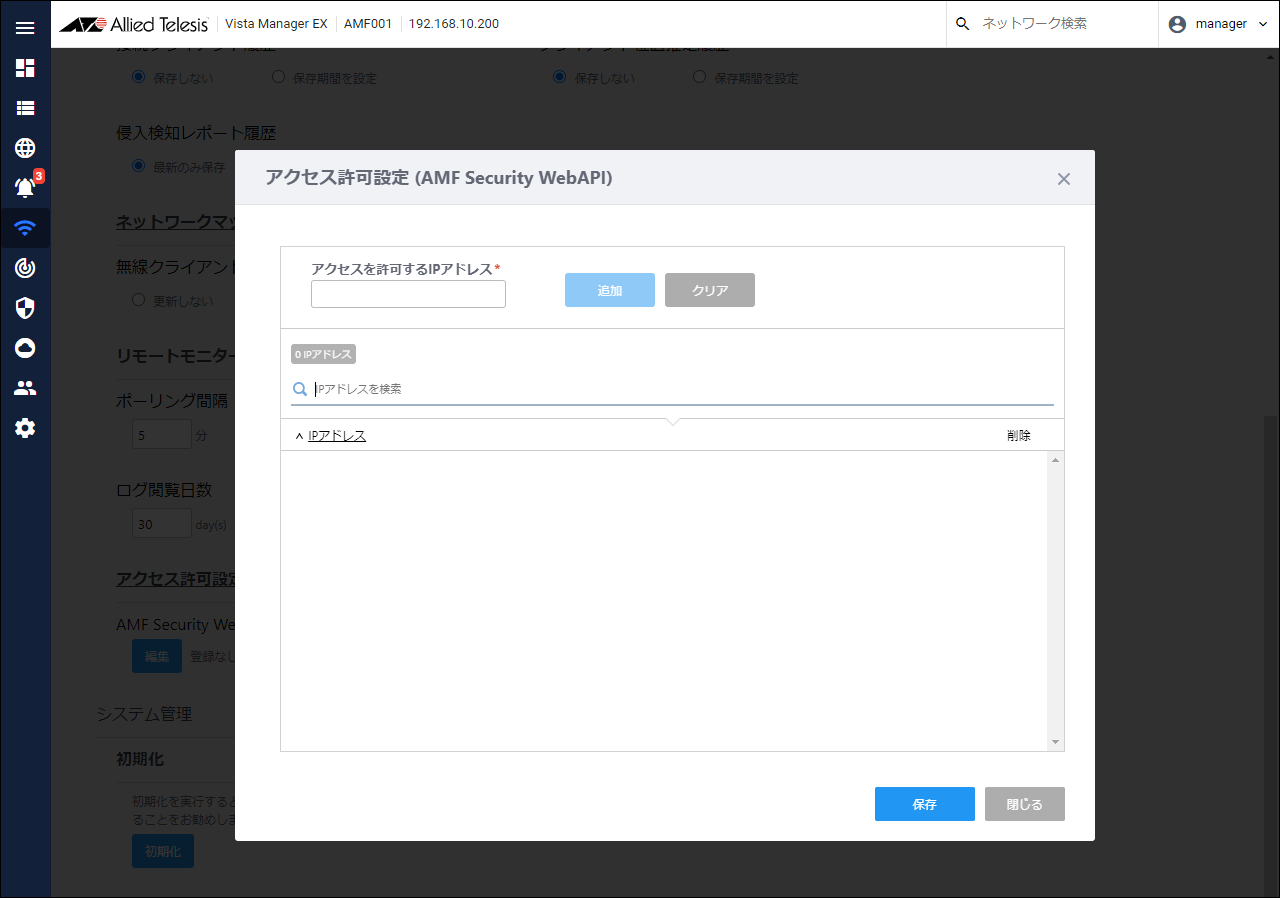Click the 閉じる button in the dialog
This screenshot has height=898, width=1280.
tap(1024, 804)
